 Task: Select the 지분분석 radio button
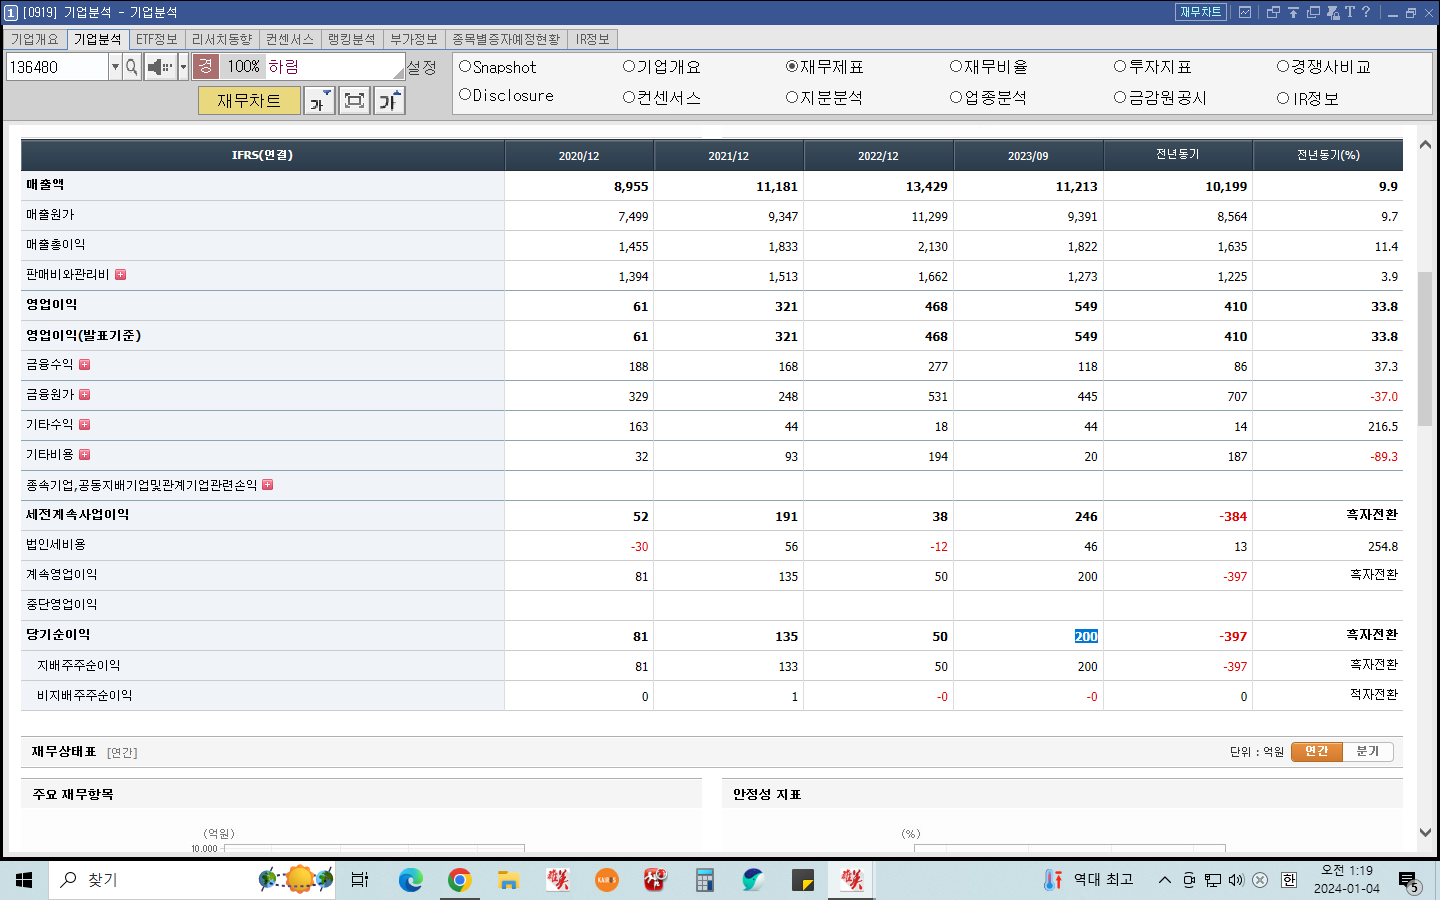(x=792, y=97)
